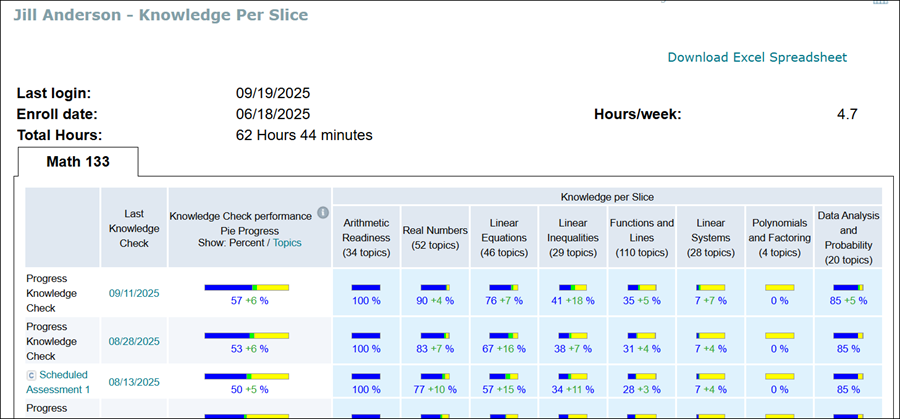This screenshot has width=900, height=419.
Task: Open the 09/11/2025 knowledge check date link
Action: click(134, 293)
